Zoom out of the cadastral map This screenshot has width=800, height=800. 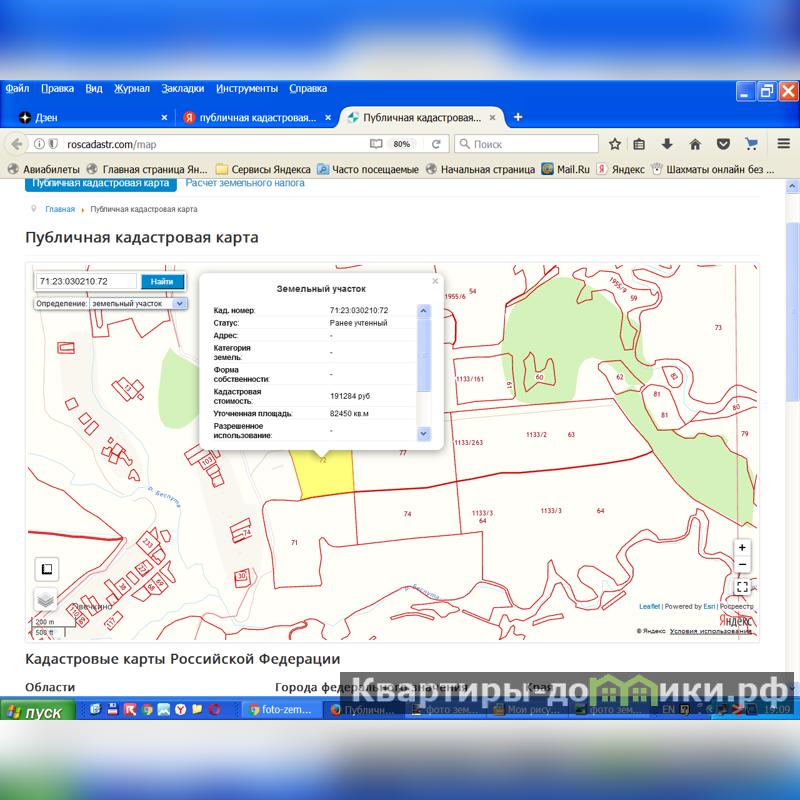[742, 565]
